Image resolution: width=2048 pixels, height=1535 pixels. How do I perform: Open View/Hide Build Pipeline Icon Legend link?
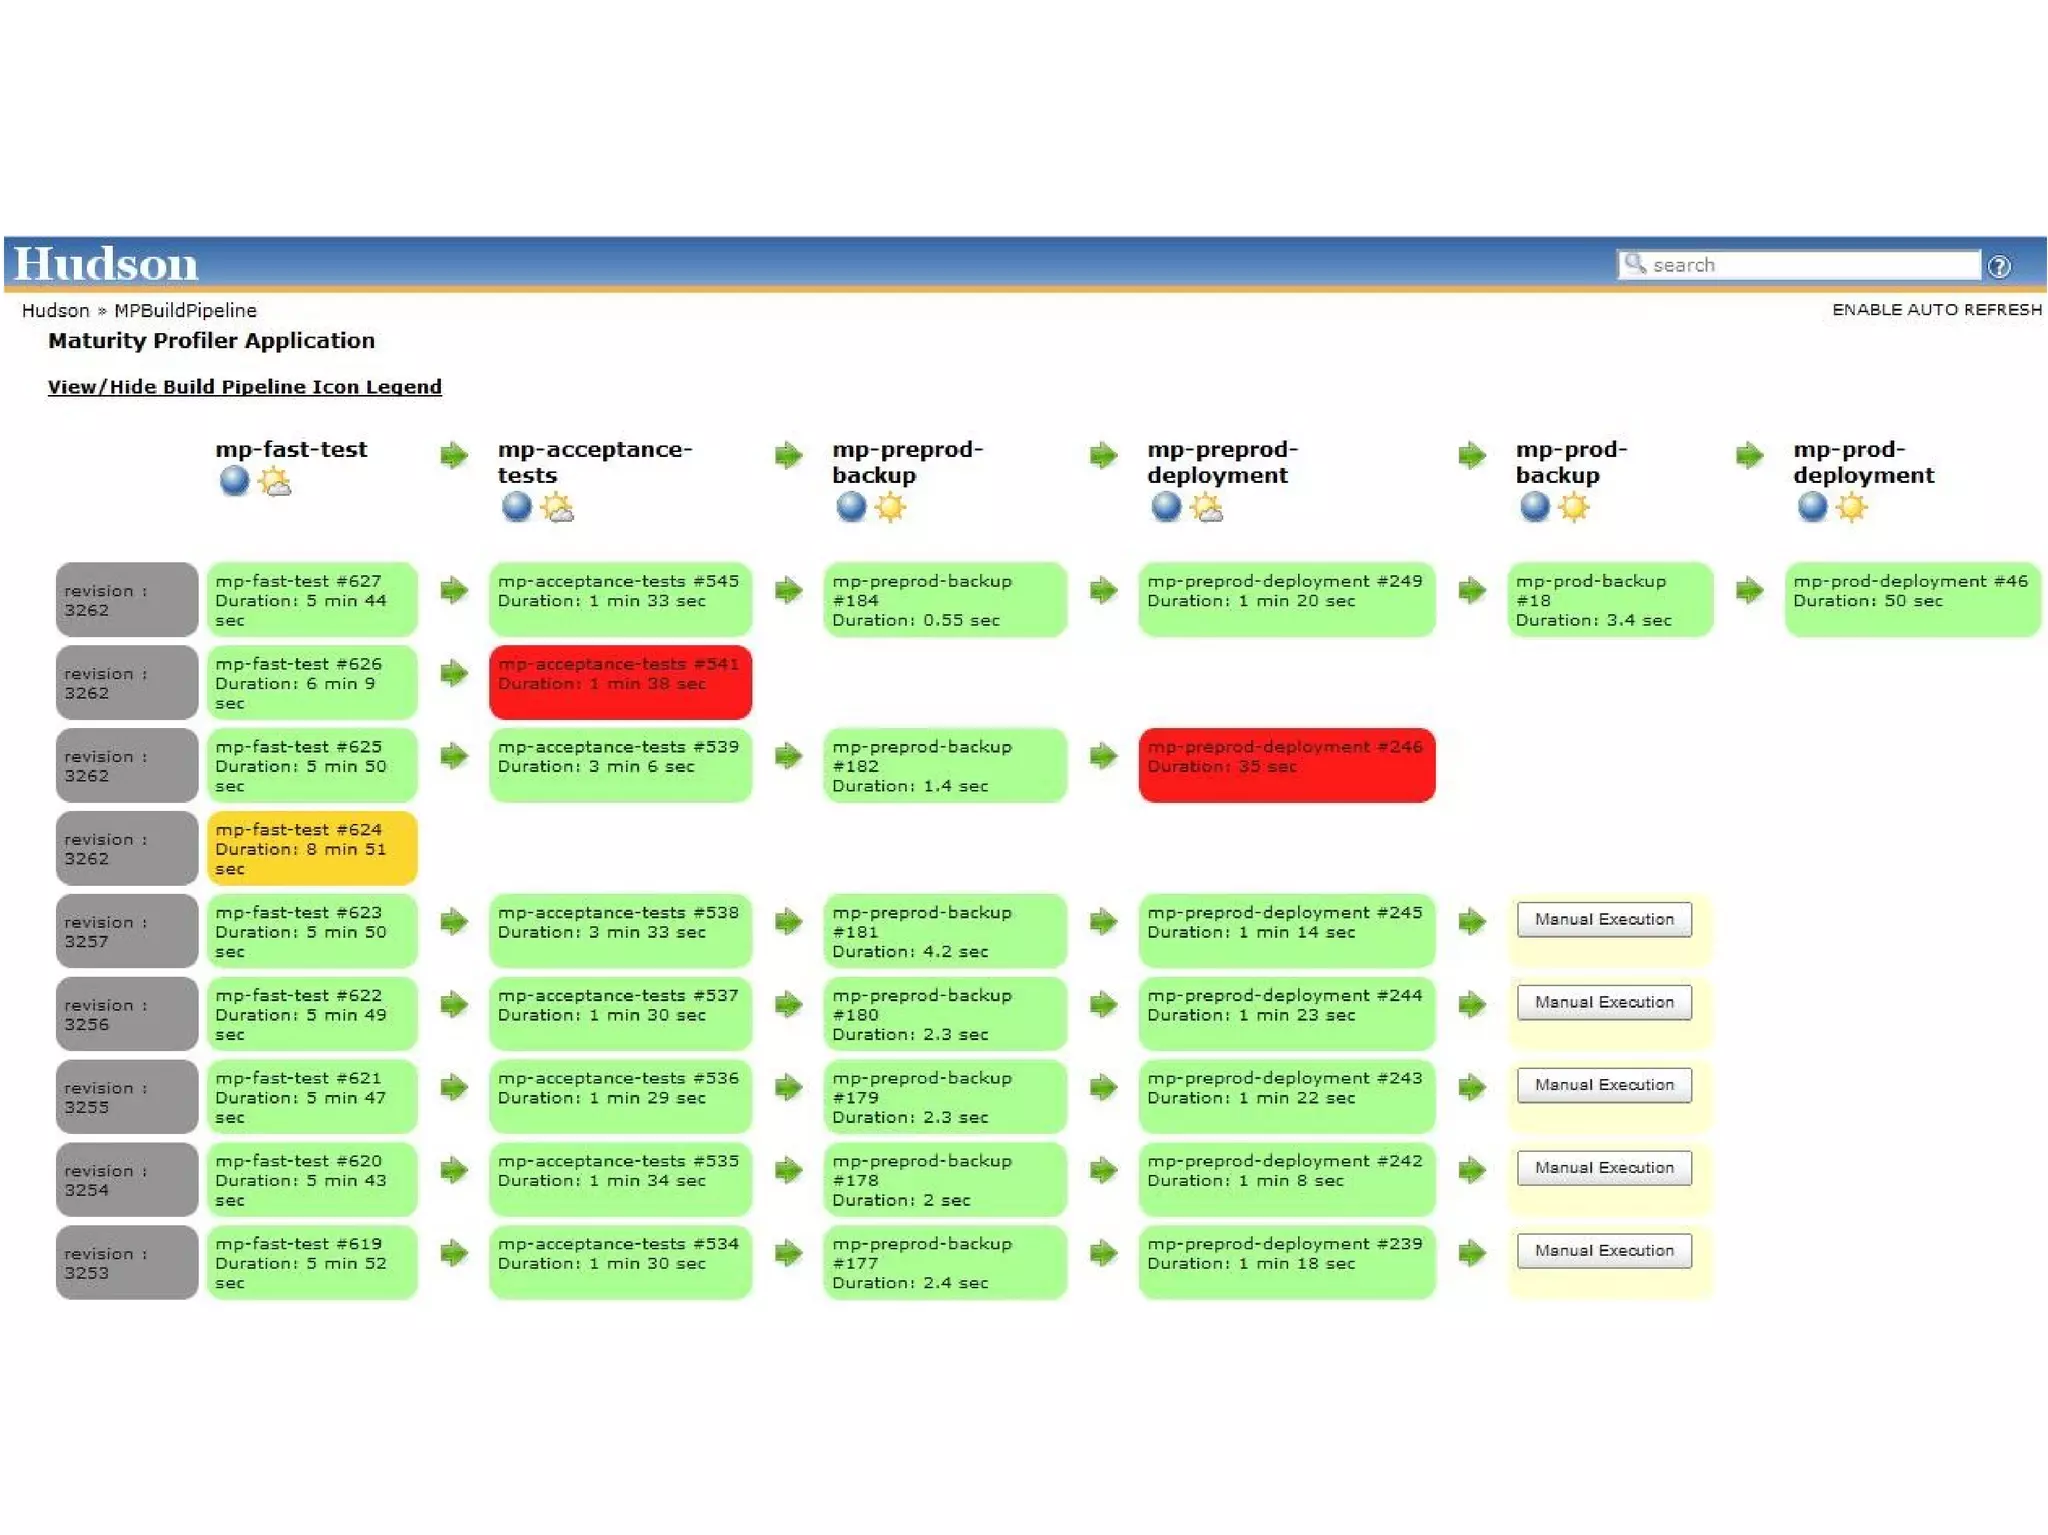point(244,387)
